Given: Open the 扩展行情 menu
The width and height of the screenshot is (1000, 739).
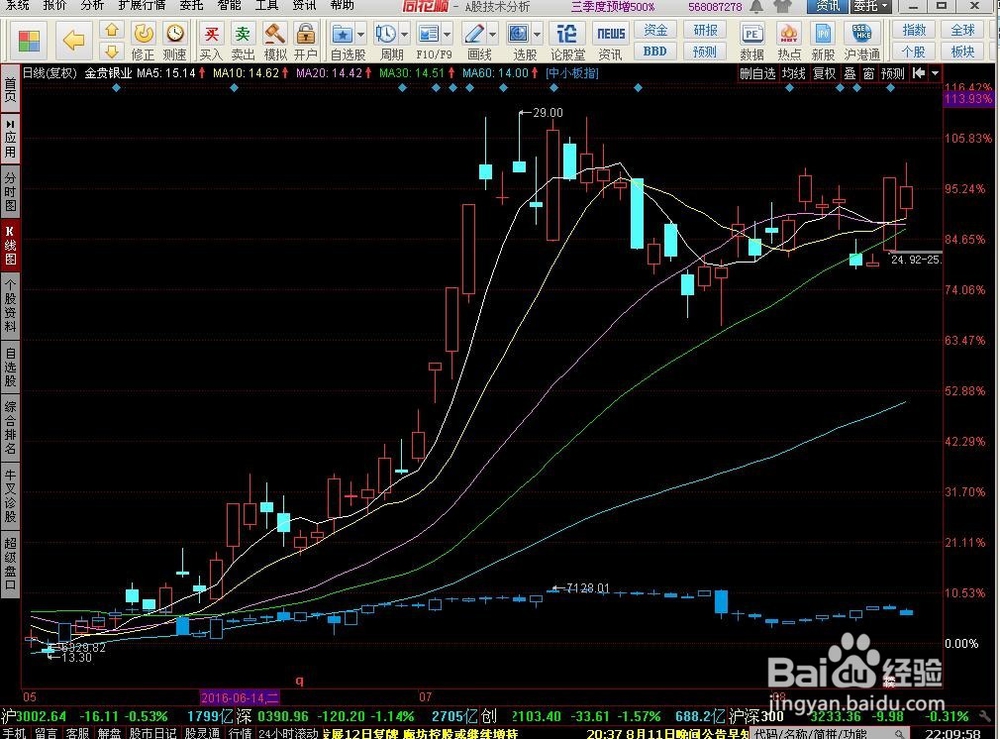Looking at the screenshot, I should click(142, 5).
